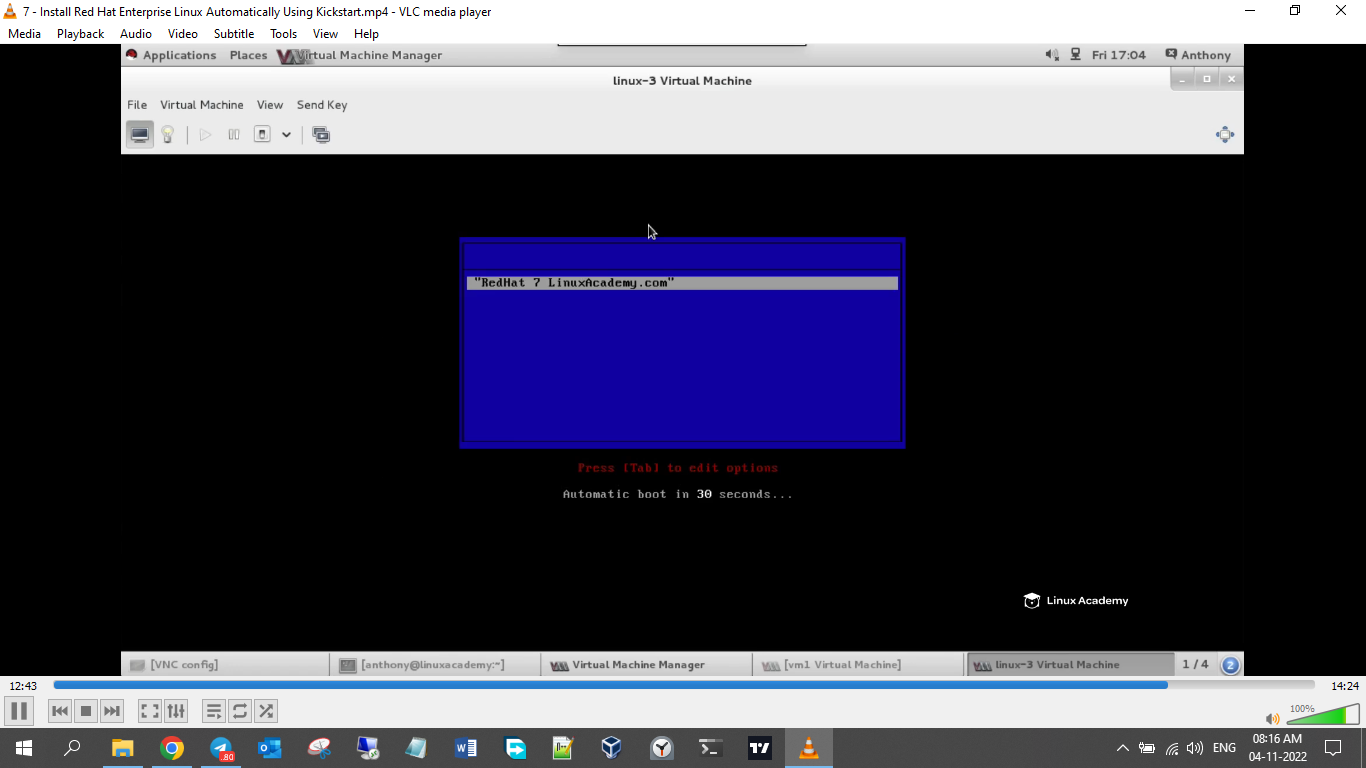Click the blue notification badge icon
This screenshot has width=1366, height=768.
click(x=1230, y=664)
